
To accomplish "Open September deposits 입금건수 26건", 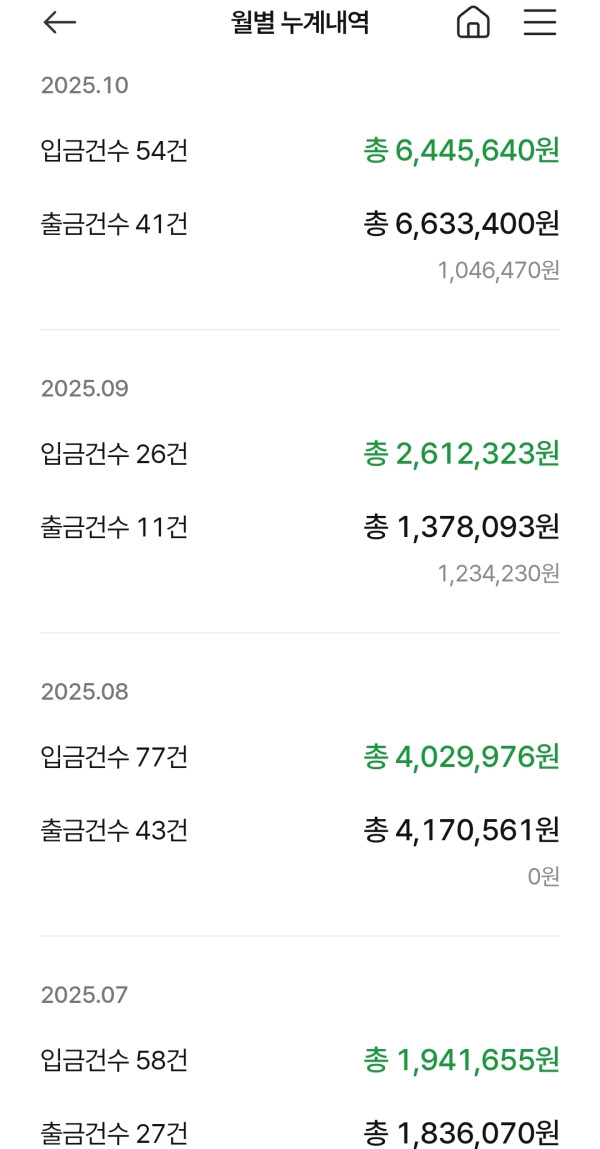I will pos(114,454).
